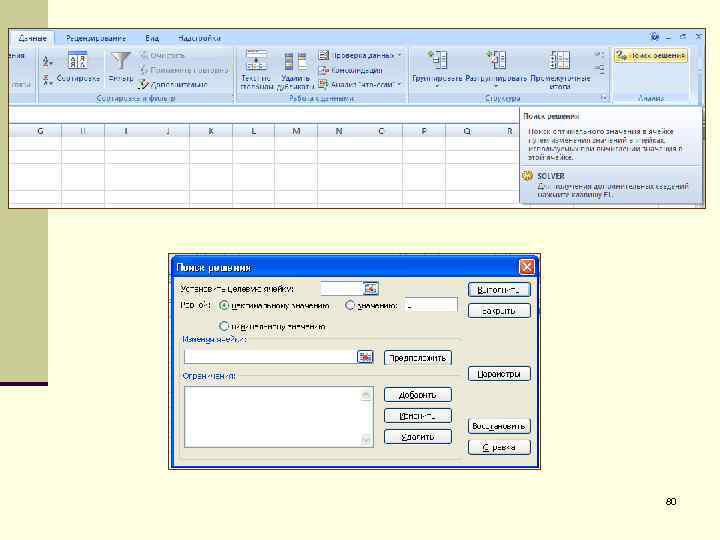Expand Проверка данных dropdown arrow
Viewport: 720px width, 540px height.
tap(399, 56)
